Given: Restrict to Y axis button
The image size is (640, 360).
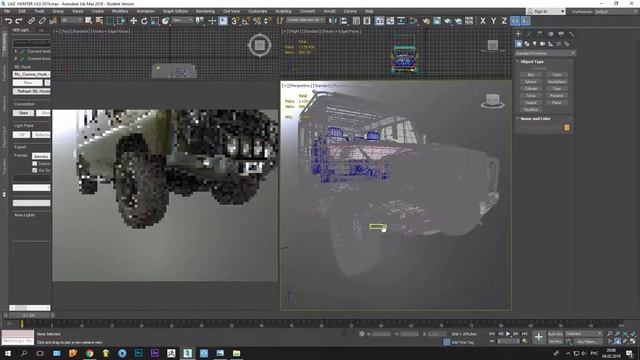Looking at the screenshot, I should pos(493,21).
